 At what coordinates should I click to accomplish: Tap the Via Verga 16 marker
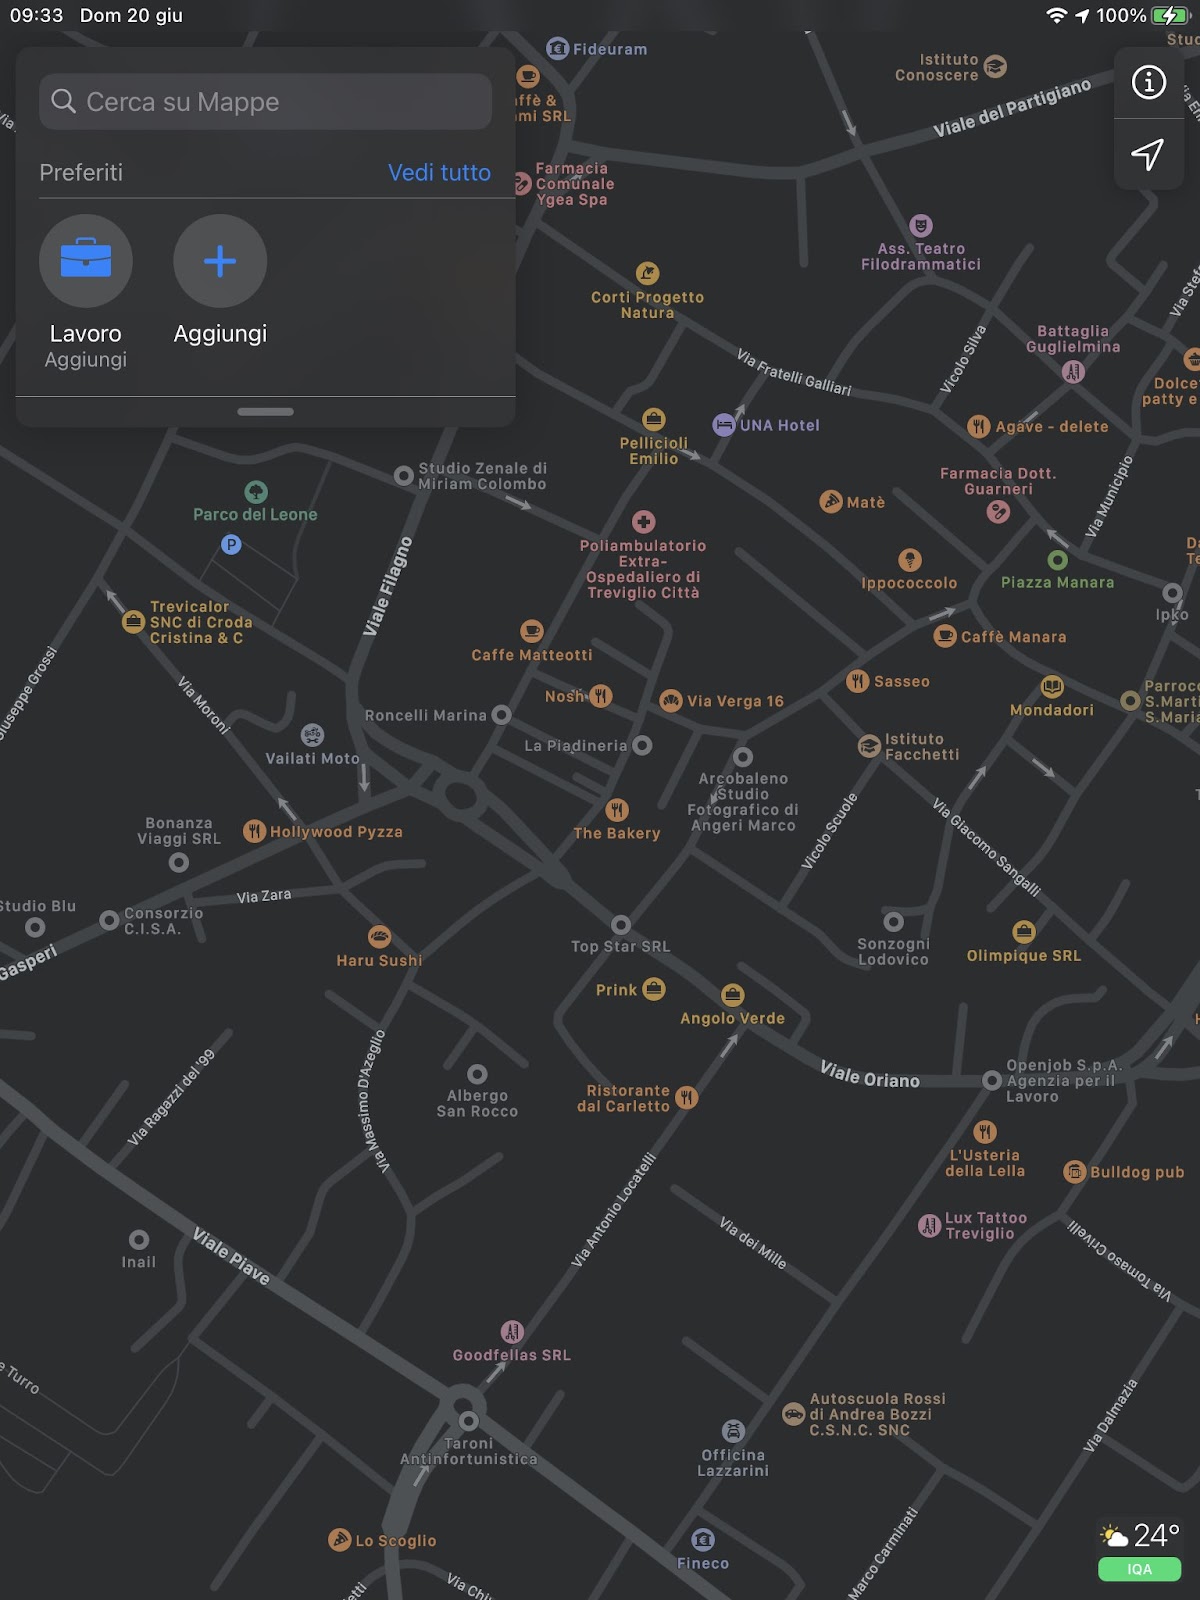(x=671, y=701)
